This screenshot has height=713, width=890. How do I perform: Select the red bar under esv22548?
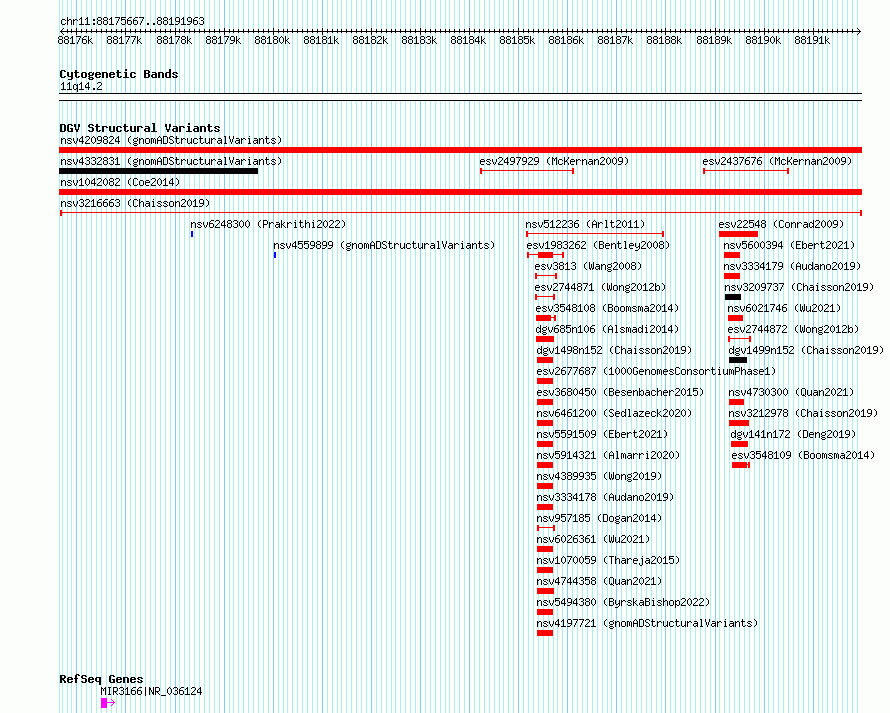738,234
